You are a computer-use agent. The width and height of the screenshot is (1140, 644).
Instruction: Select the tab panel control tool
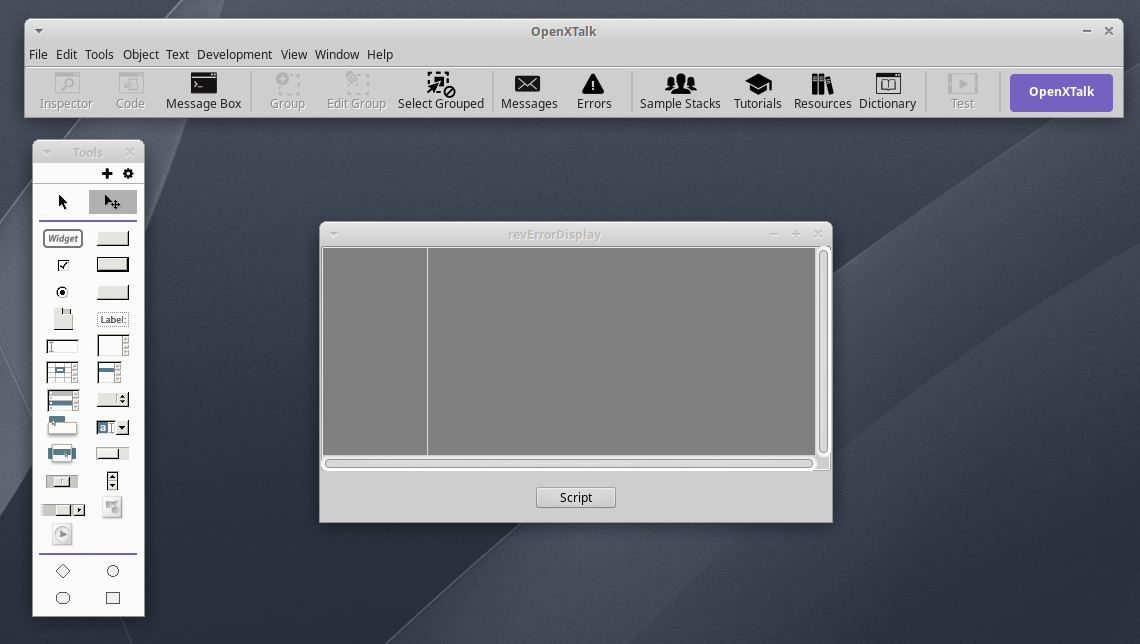(63, 318)
